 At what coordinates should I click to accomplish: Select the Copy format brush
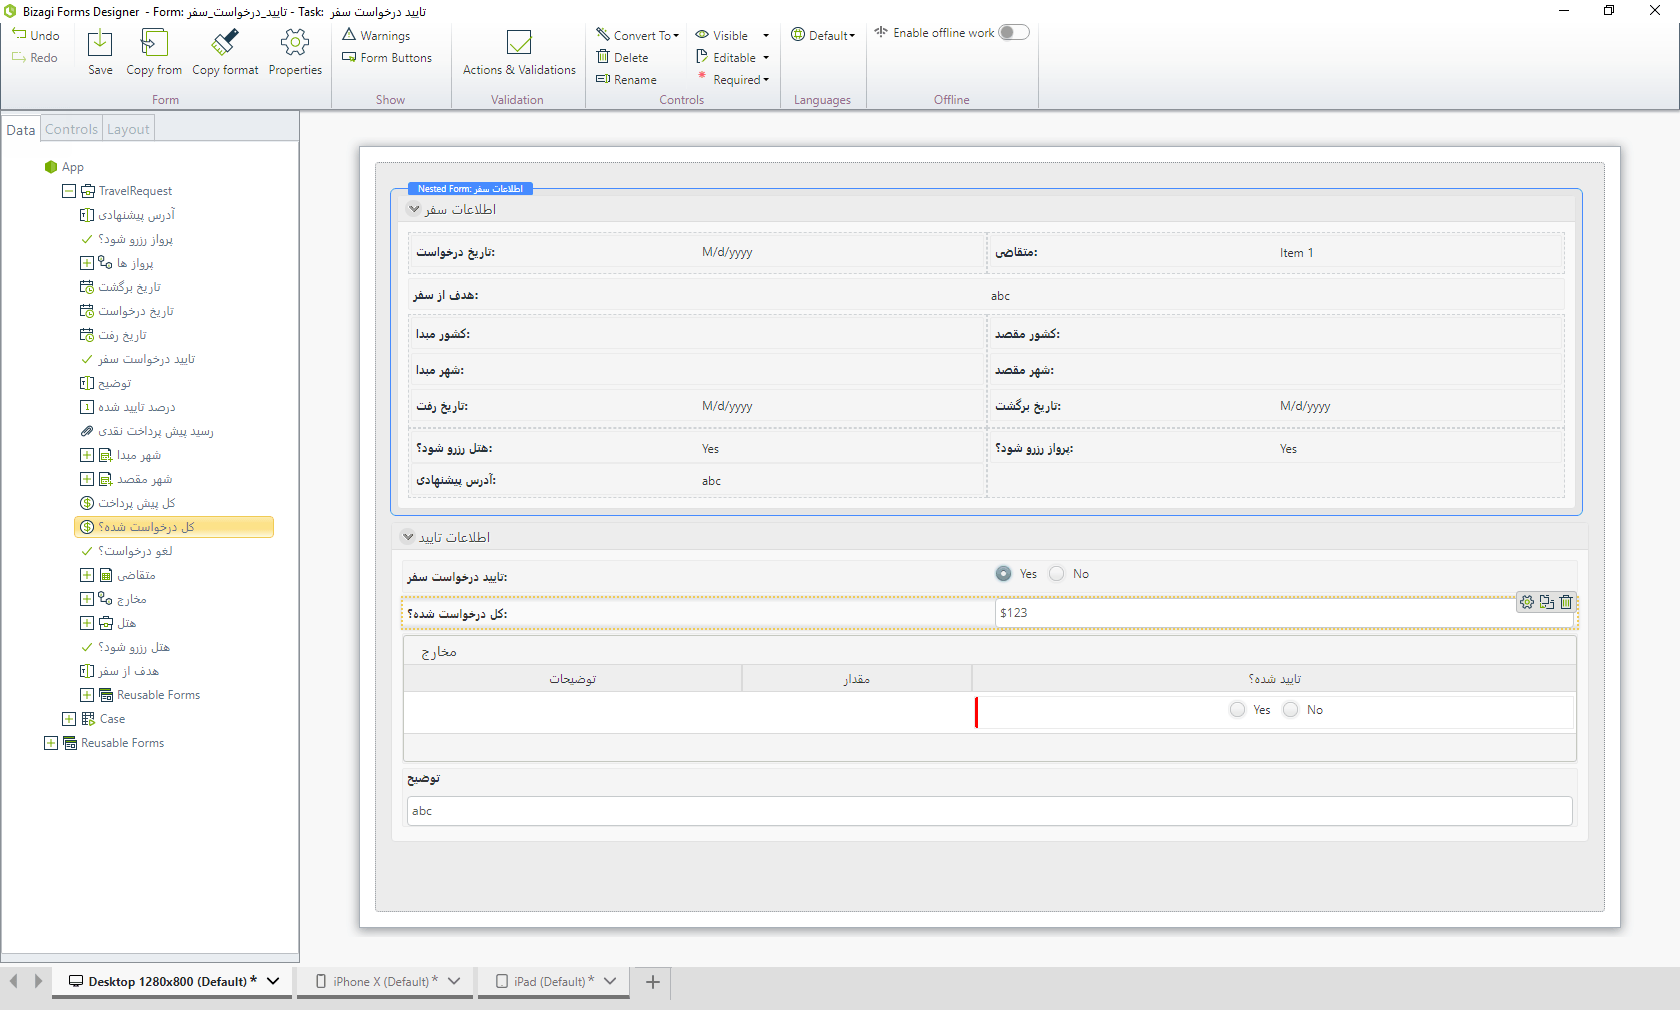[x=225, y=43]
